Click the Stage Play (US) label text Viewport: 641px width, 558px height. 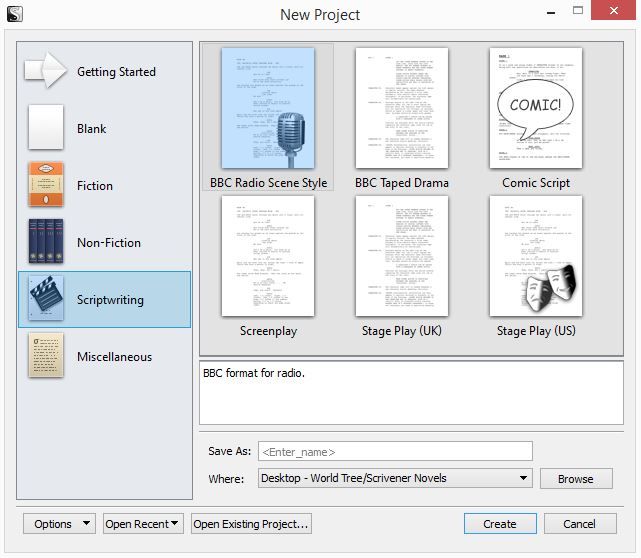tap(536, 331)
